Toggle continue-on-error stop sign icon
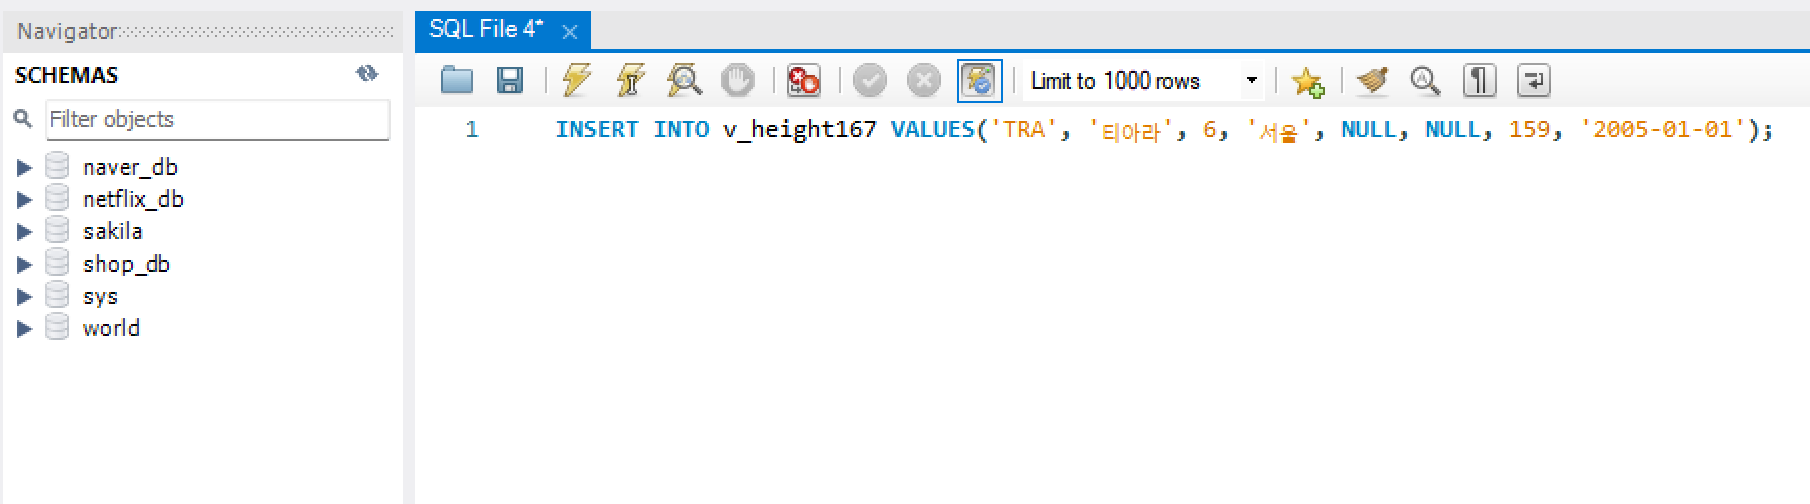 803,80
